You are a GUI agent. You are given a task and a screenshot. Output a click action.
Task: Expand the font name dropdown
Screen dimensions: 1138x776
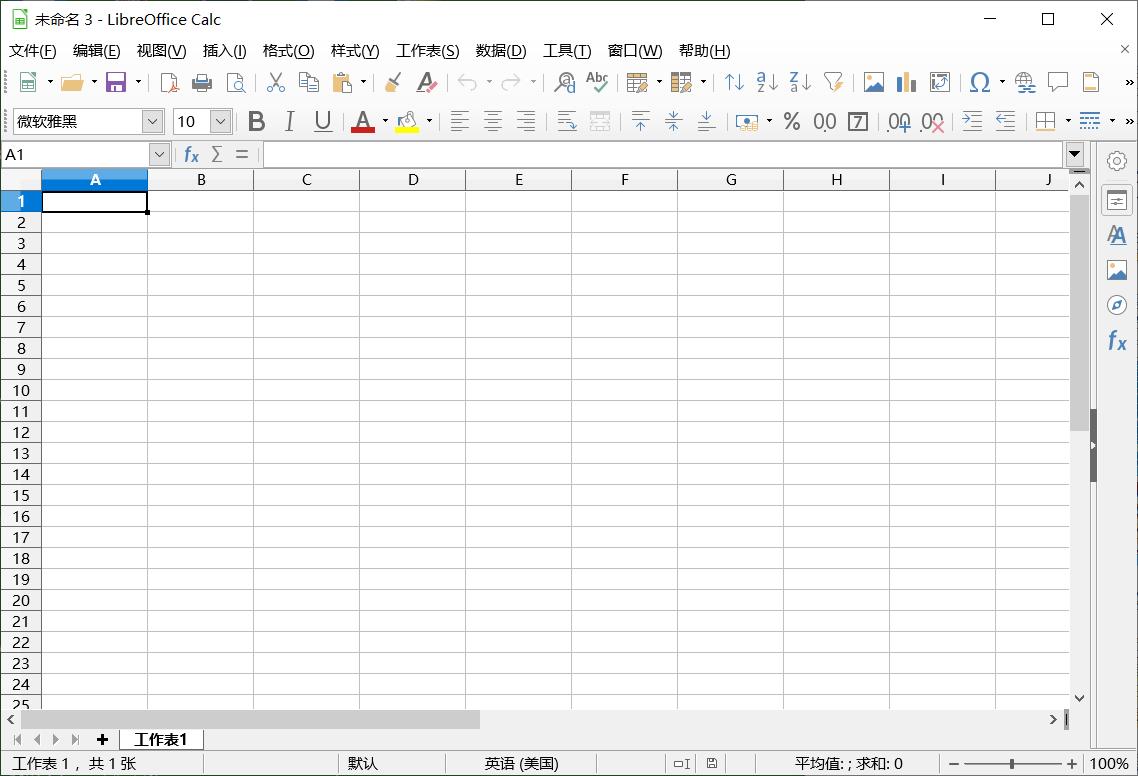152,121
